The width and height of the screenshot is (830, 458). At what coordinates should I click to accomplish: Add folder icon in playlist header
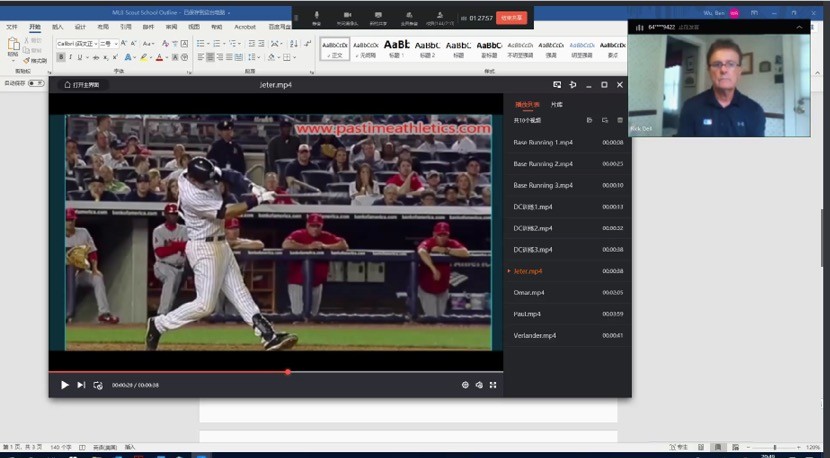pyautogui.click(x=605, y=120)
